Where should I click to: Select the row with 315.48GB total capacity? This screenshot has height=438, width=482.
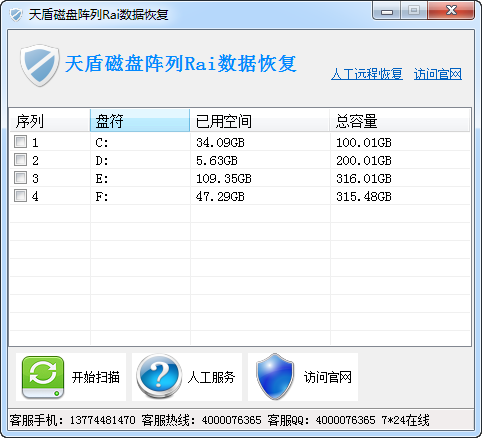240,196
